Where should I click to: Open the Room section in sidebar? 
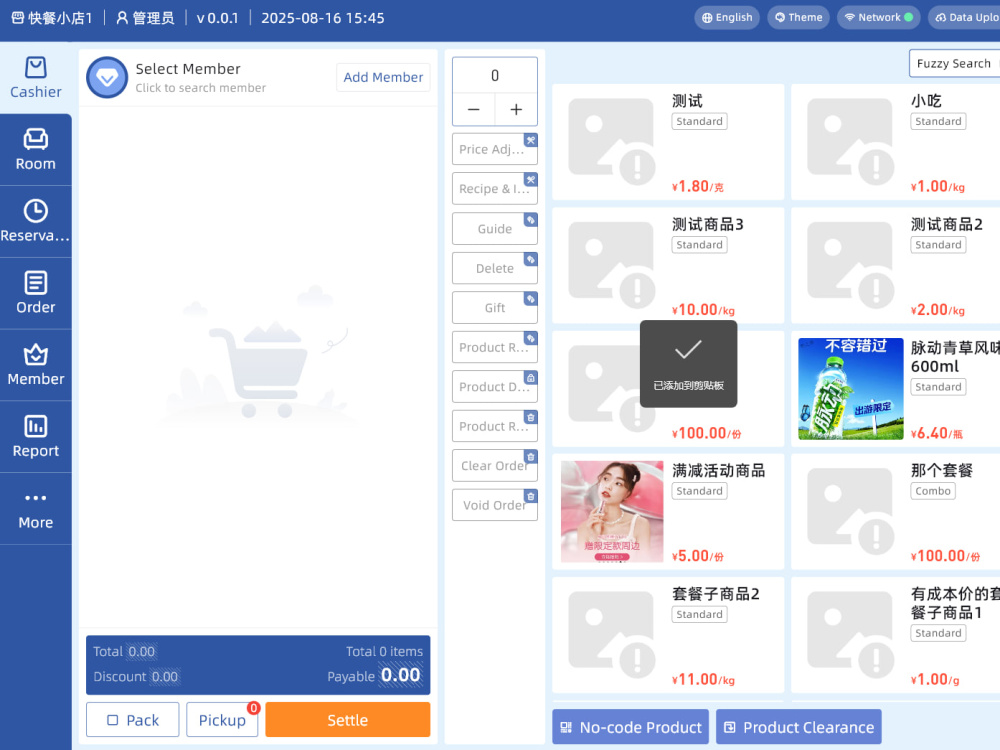click(x=36, y=150)
